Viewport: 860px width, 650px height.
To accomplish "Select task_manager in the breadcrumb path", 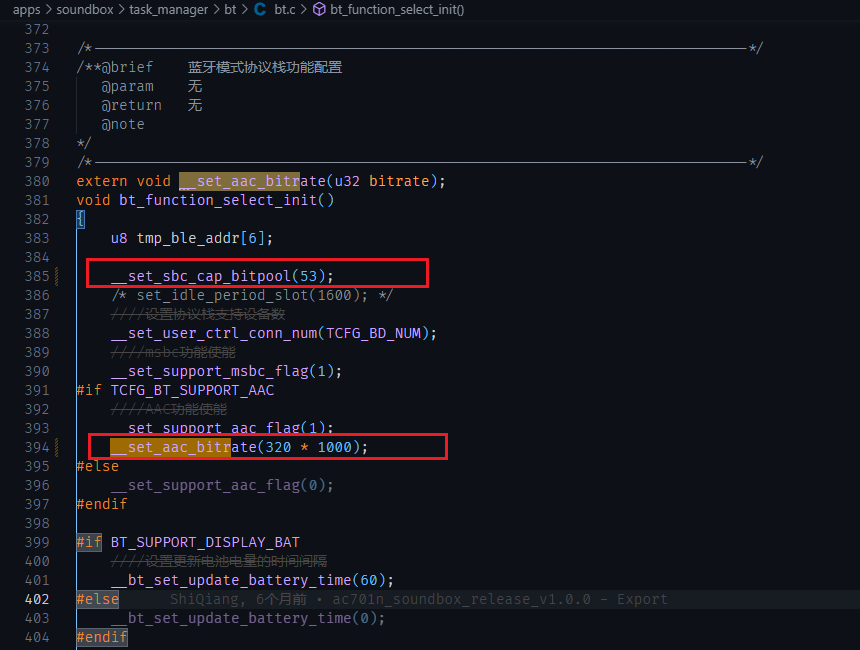I will (x=169, y=10).
